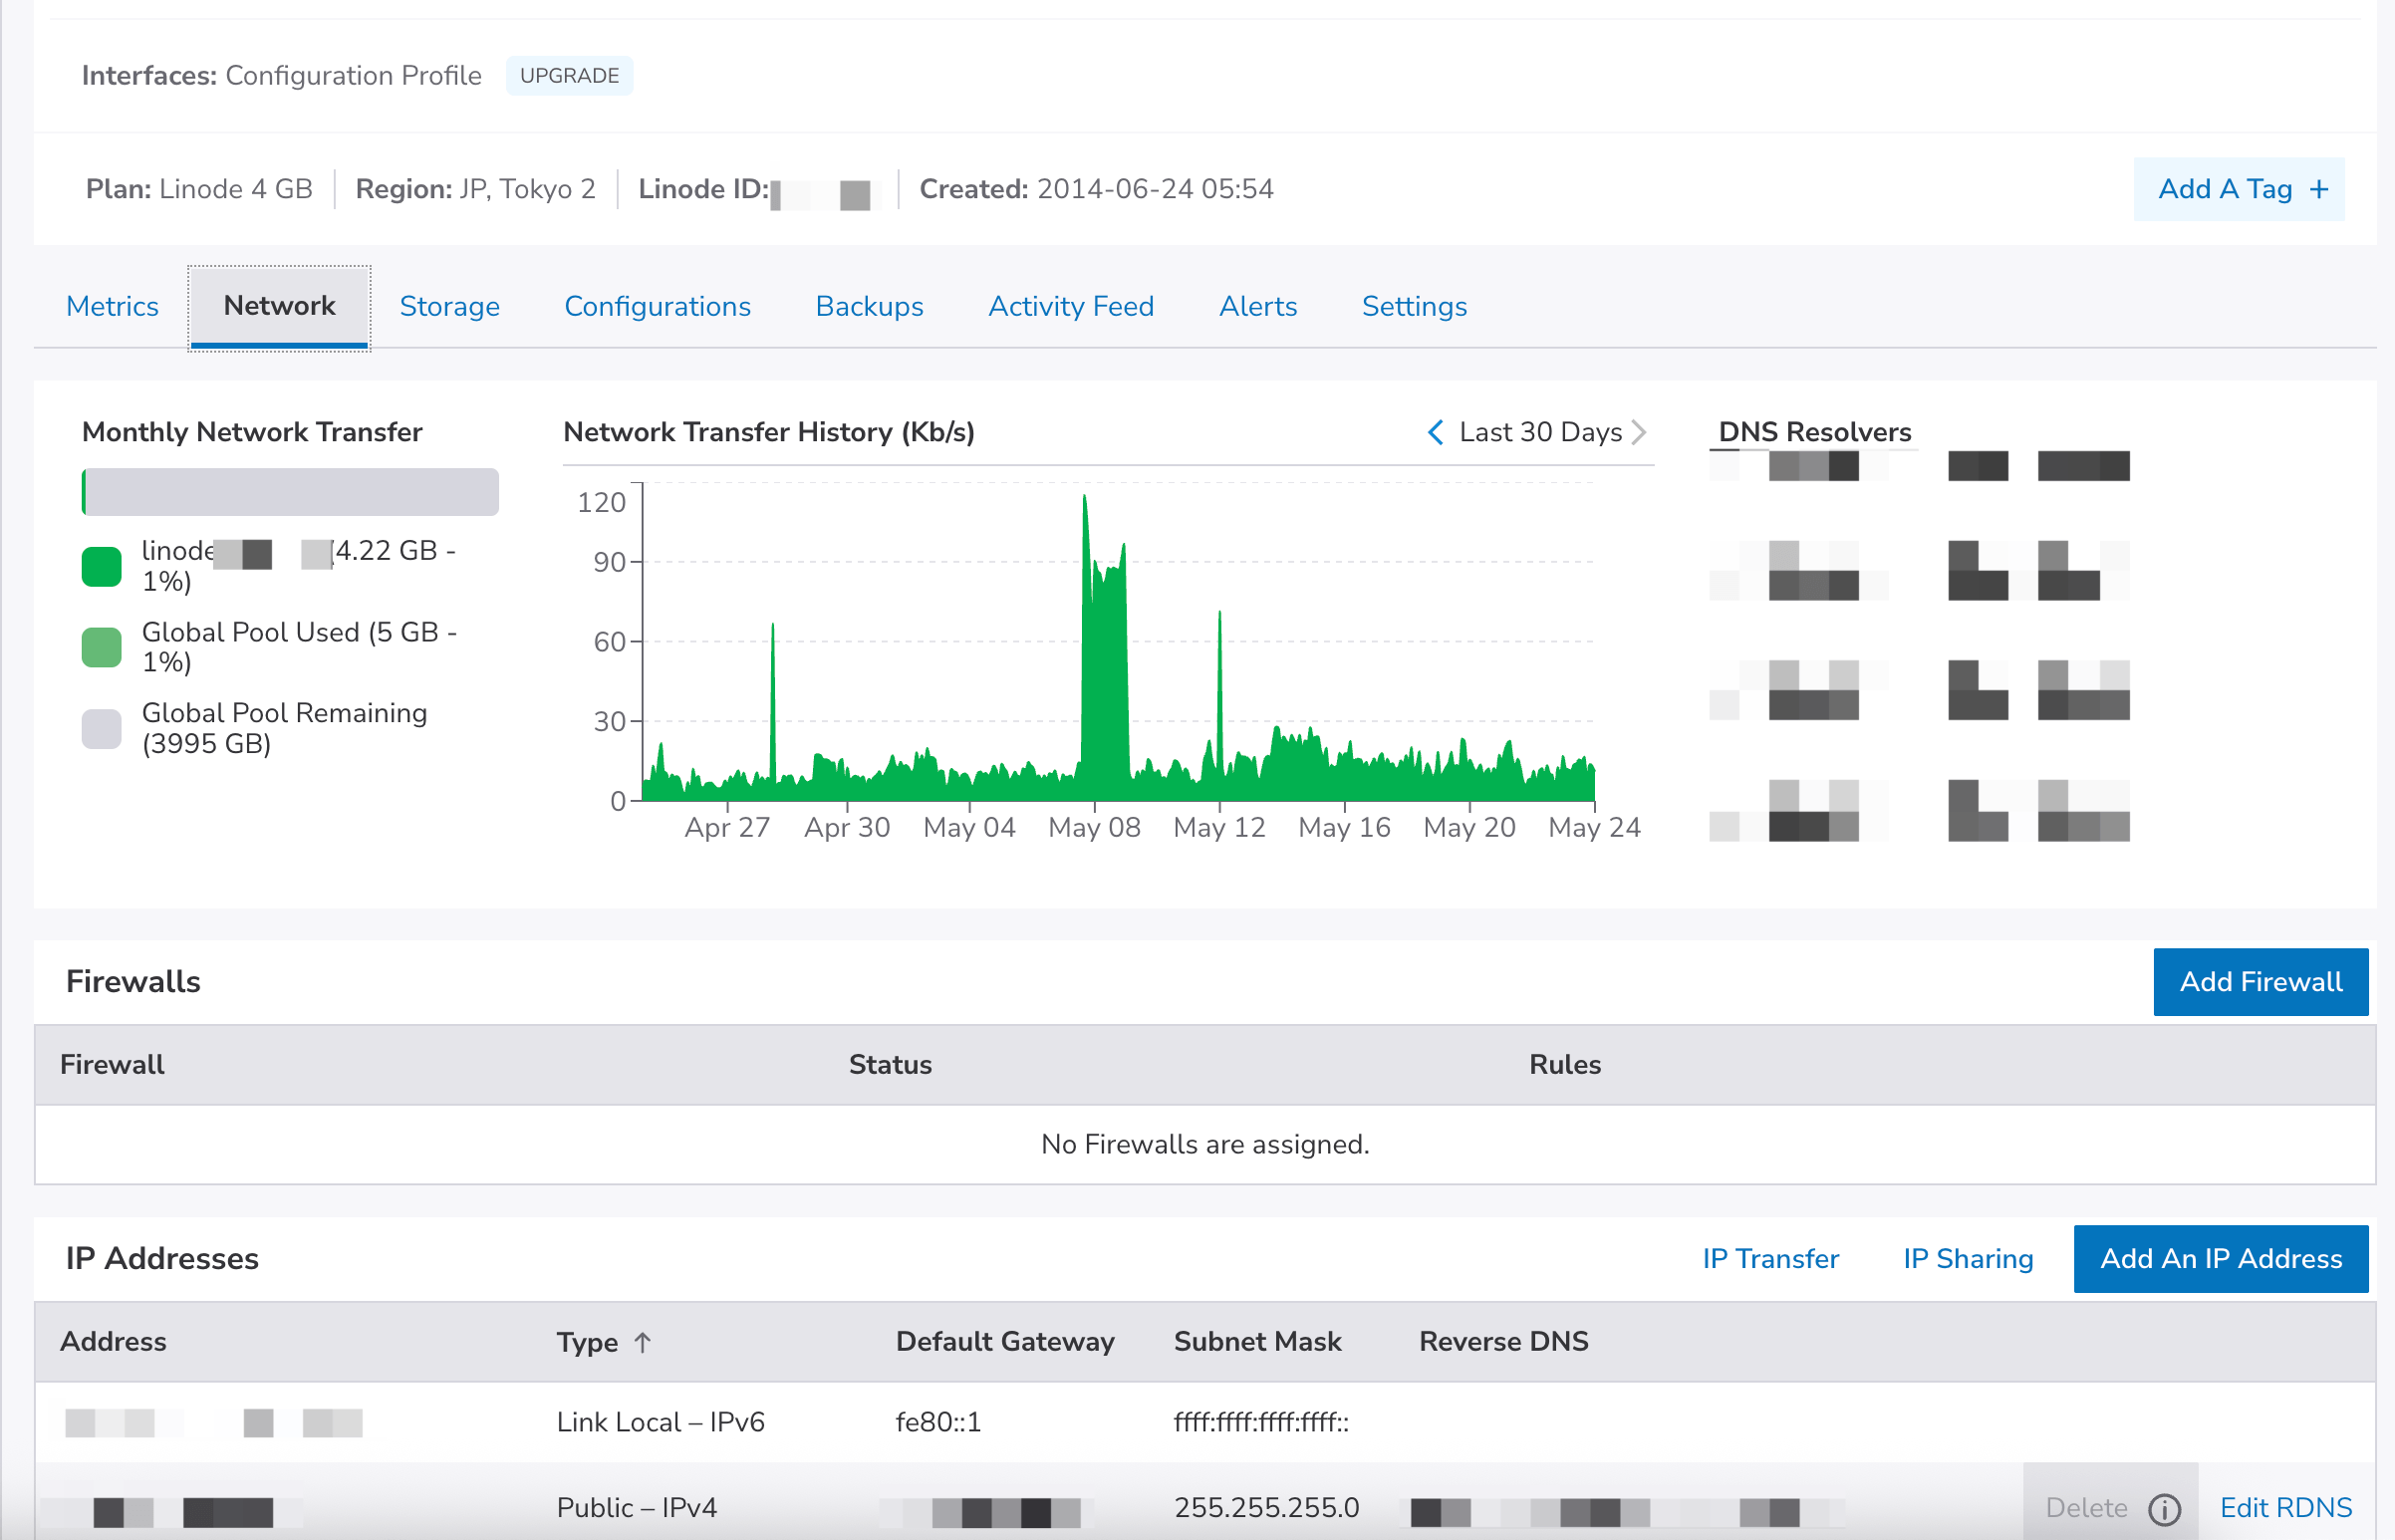Image resolution: width=2395 pixels, height=1540 pixels.
Task: Click the monthly network transfer progress bar
Action: click(x=290, y=492)
